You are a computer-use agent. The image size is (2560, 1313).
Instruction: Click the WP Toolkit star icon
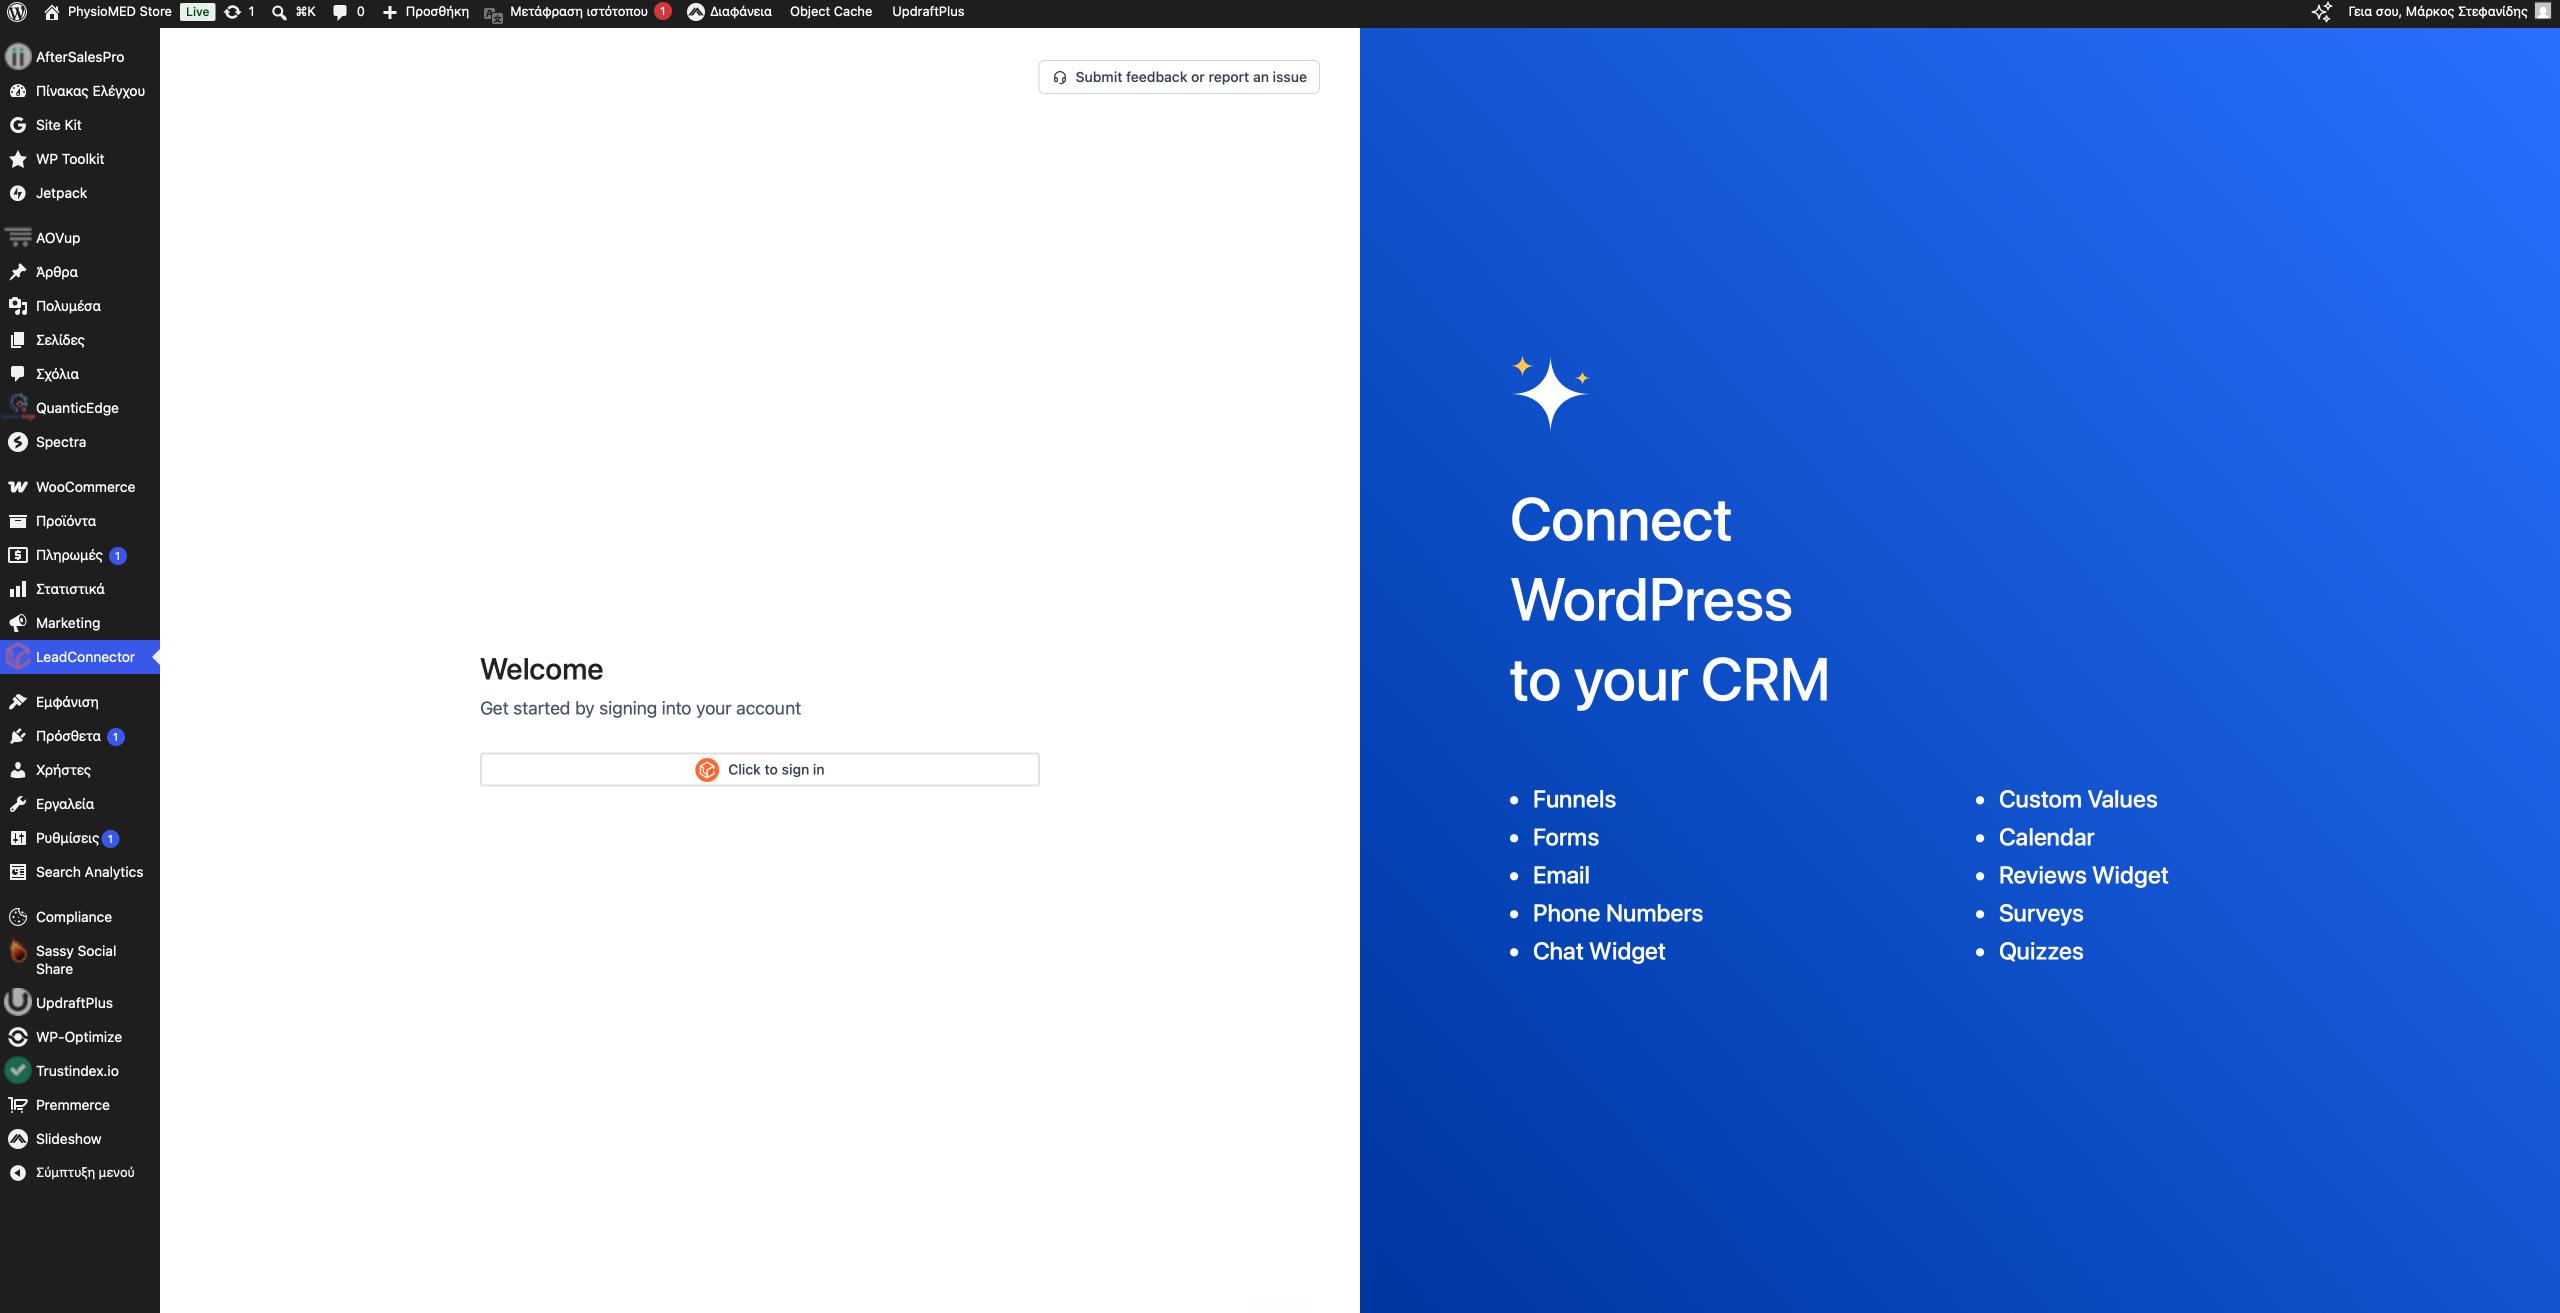tap(18, 159)
